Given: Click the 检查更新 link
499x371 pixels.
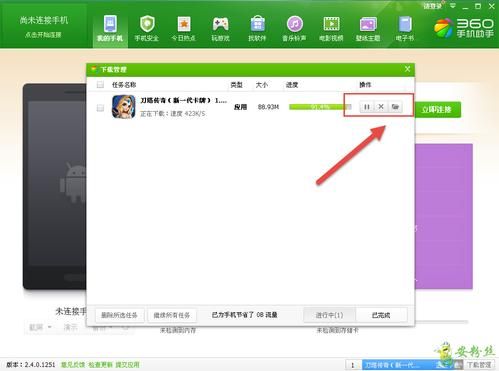Looking at the screenshot, I should (x=100, y=365).
